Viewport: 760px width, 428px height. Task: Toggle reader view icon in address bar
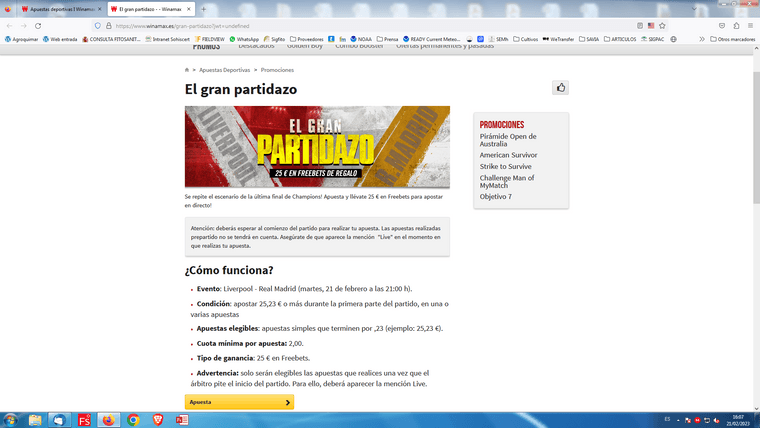pyautogui.click(x=640, y=26)
